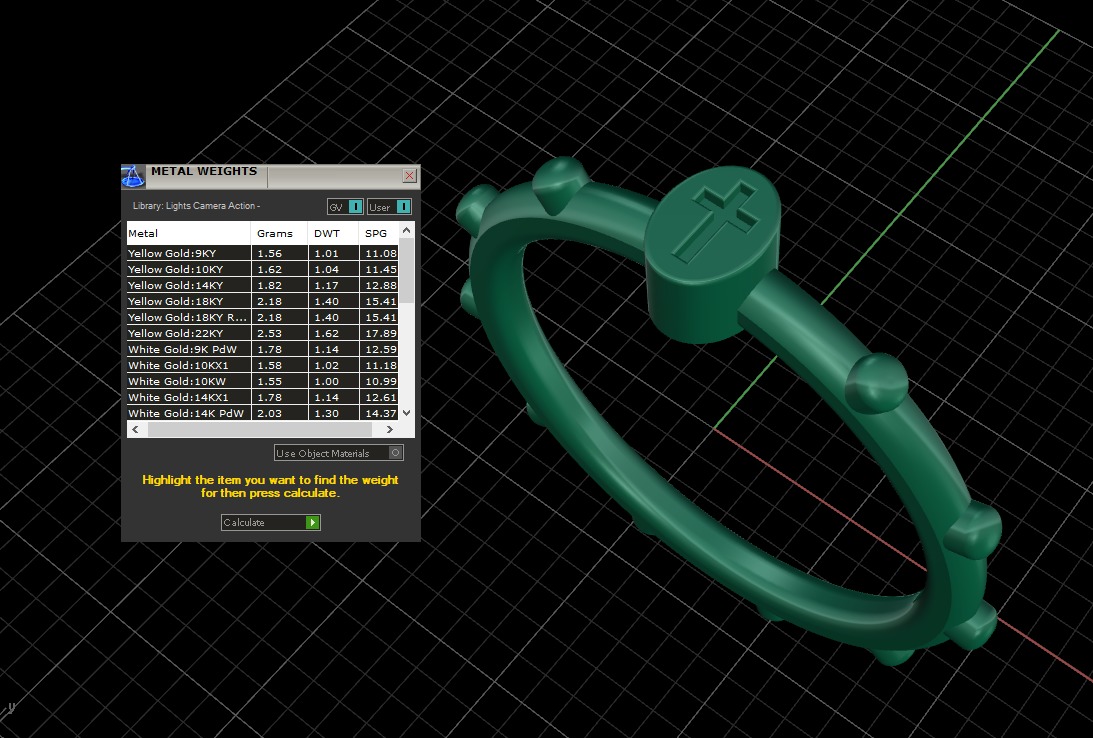This screenshot has height=738, width=1093.
Task: Select the Yellow Gold:18KY row
Action: [x=262, y=301]
